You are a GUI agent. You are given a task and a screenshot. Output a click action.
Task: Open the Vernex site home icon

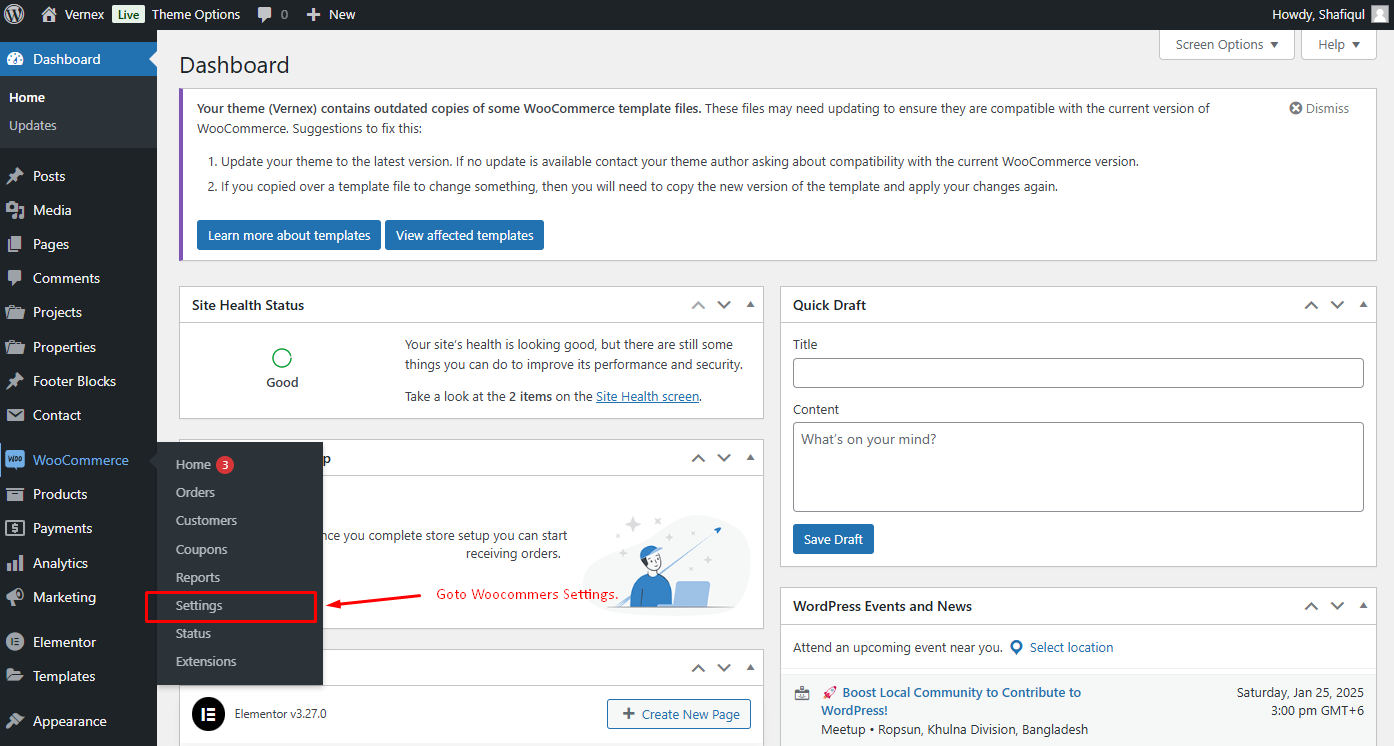48,14
